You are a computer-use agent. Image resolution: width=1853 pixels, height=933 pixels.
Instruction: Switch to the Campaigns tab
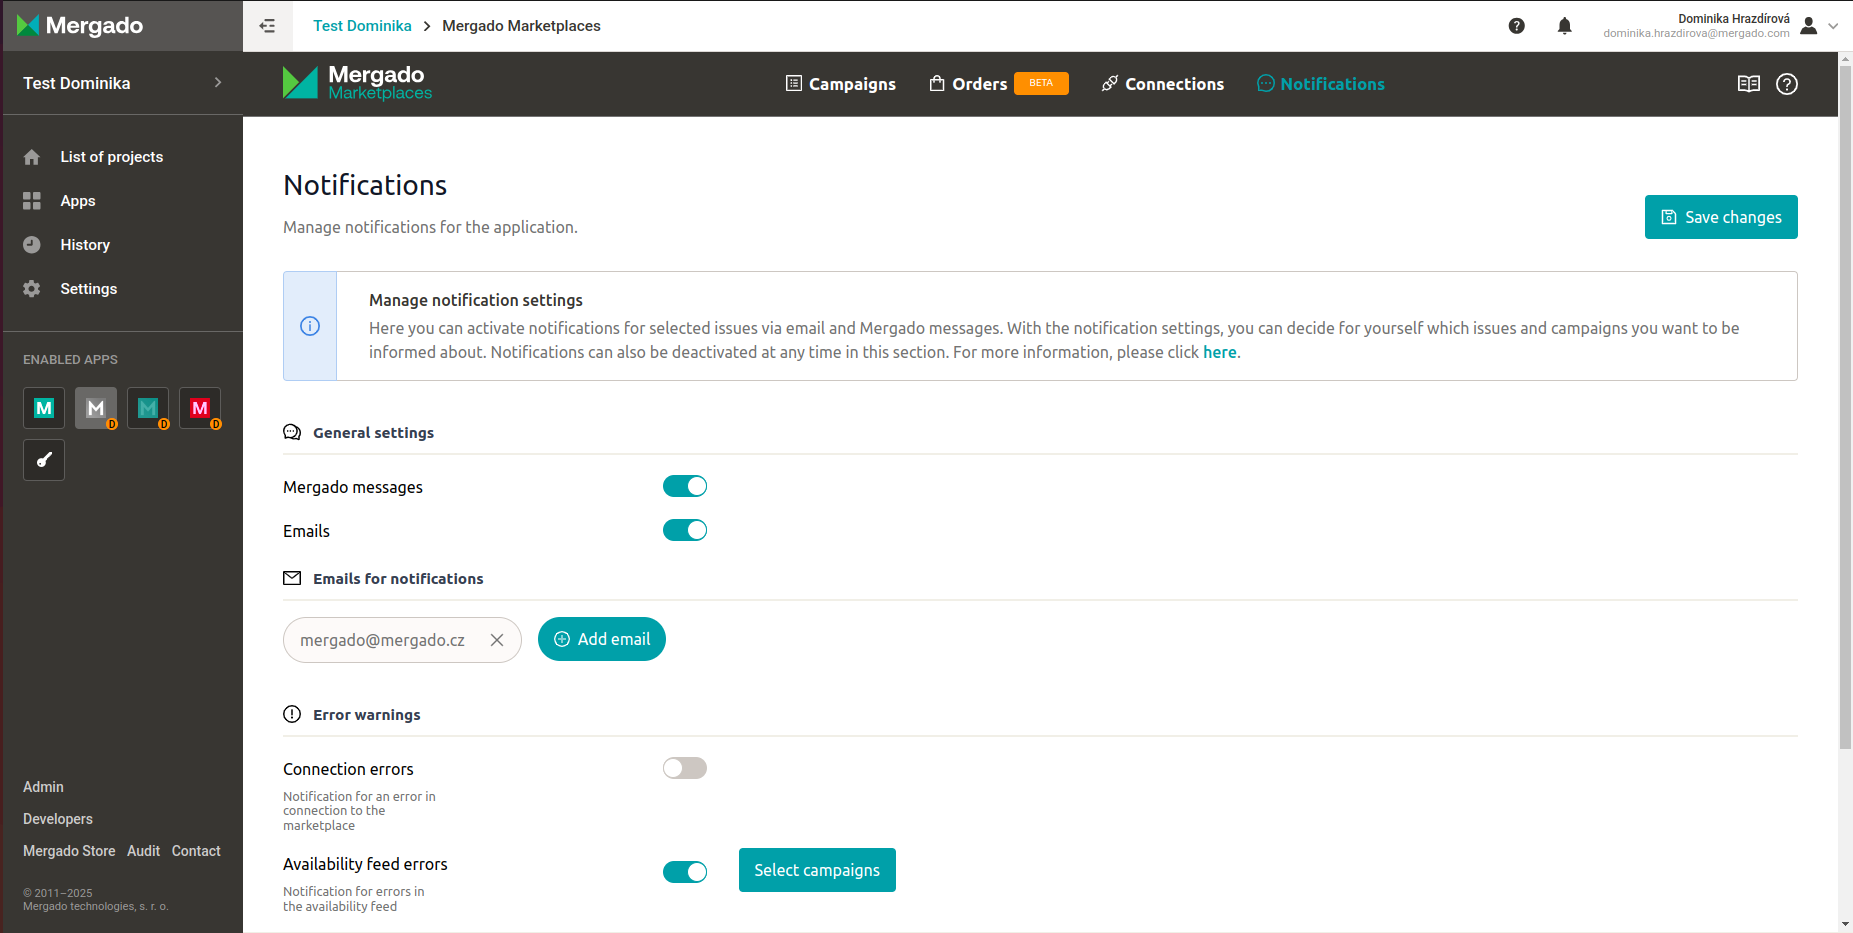841,84
